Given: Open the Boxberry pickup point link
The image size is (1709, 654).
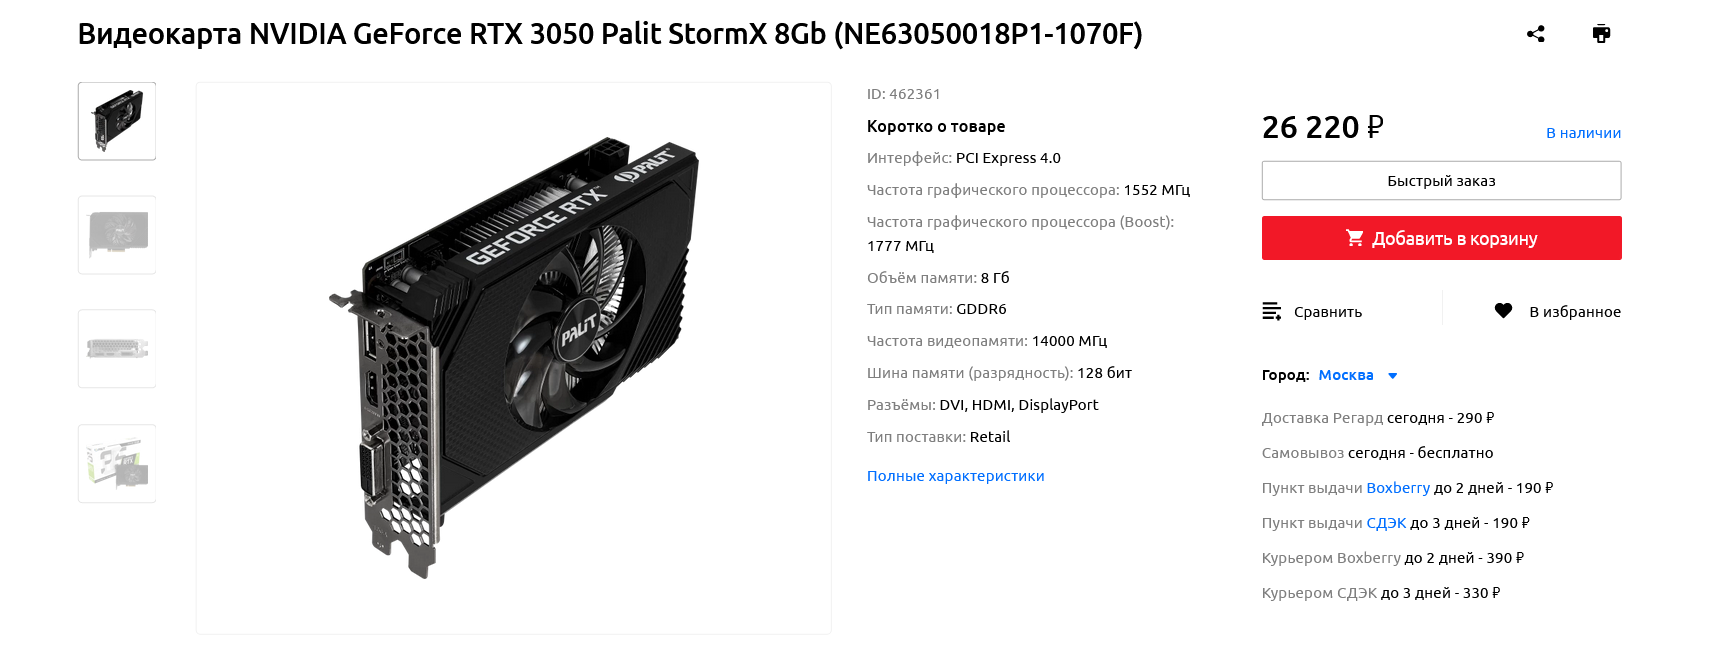Looking at the screenshot, I should (x=1398, y=488).
